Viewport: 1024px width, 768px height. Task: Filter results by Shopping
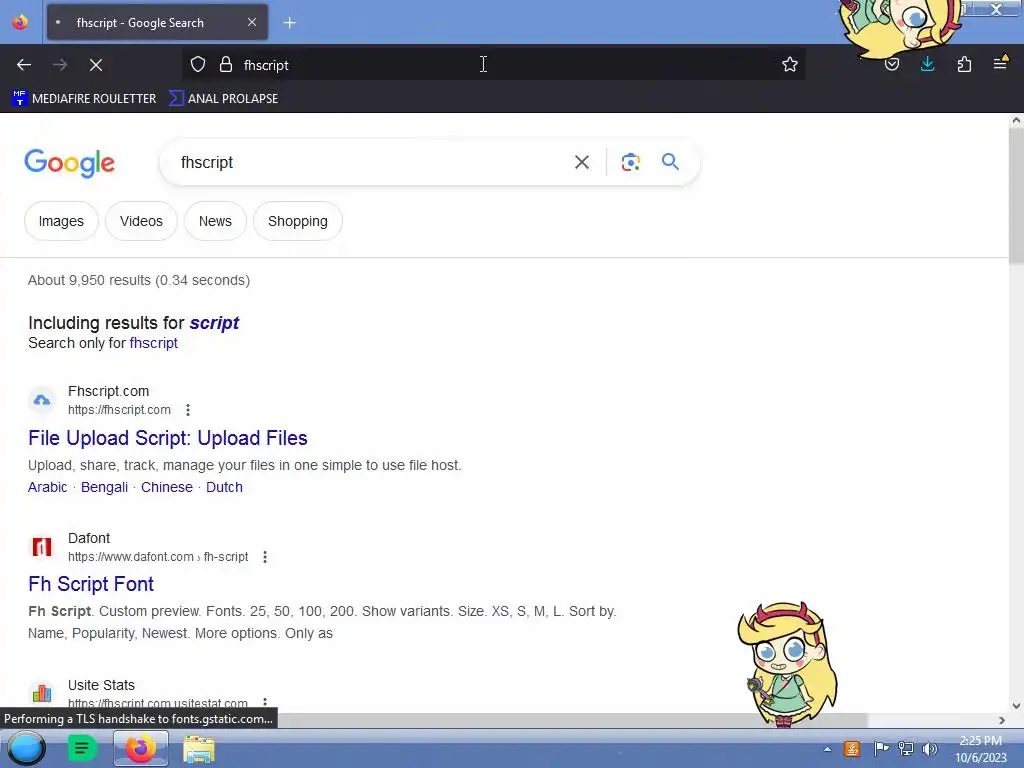298,221
